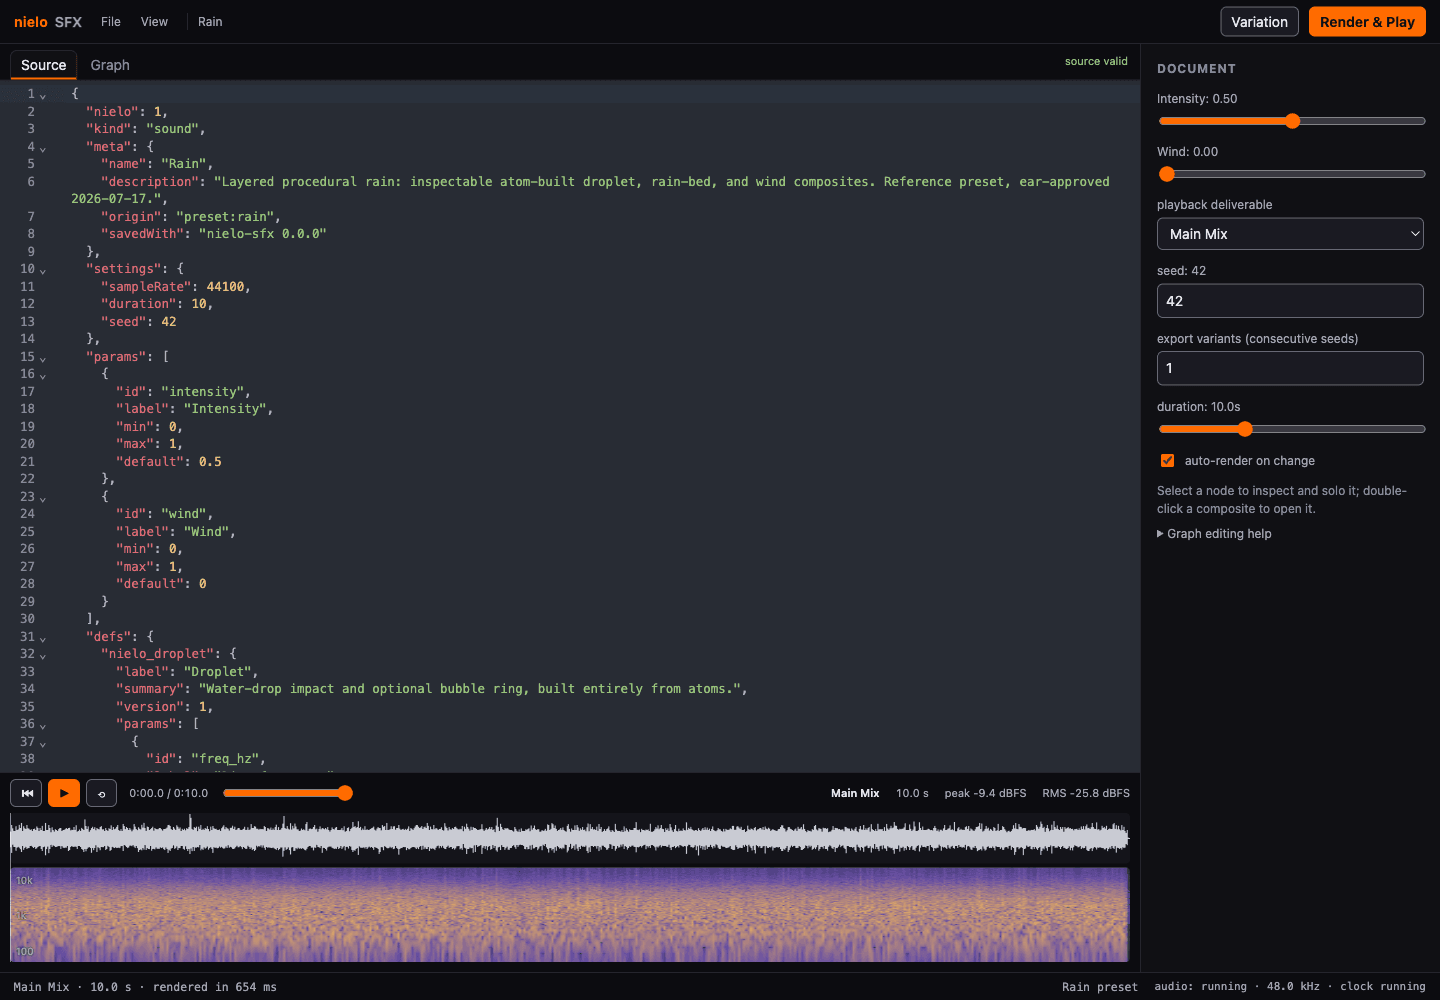
Task: Click the "name": "Rain" code line
Action: [x=156, y=164]
